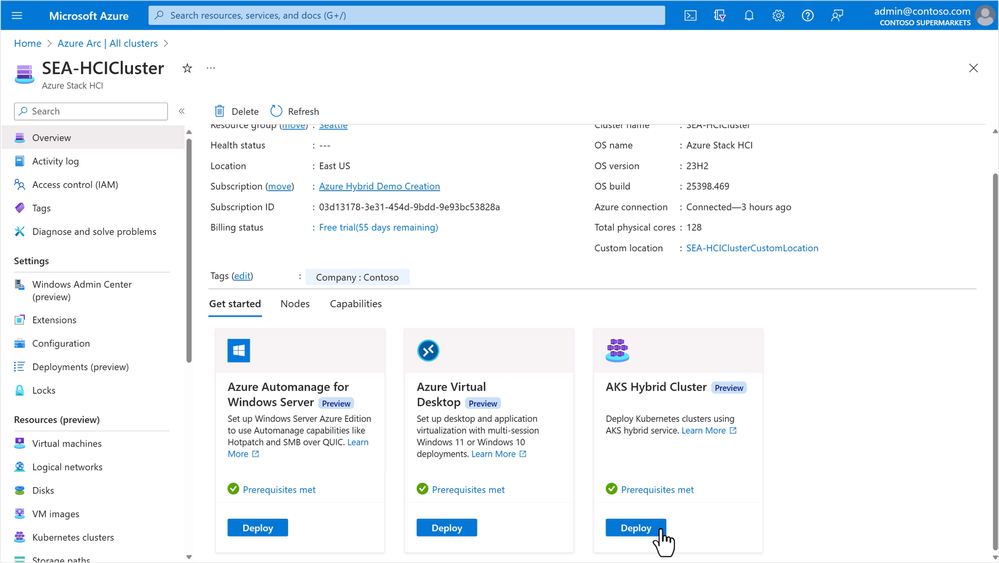Screen dimensions: 999x563
Task: Click the help question mark icon
Action: (808, 16)
